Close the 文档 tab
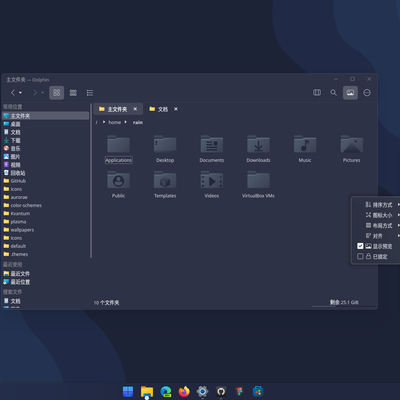 (x=176, y=109)
